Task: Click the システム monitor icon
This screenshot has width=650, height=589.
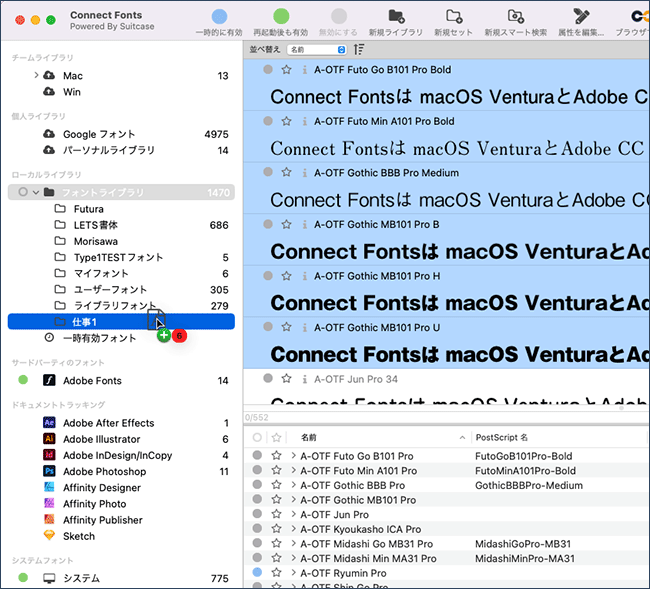Action: coord(49,578)
